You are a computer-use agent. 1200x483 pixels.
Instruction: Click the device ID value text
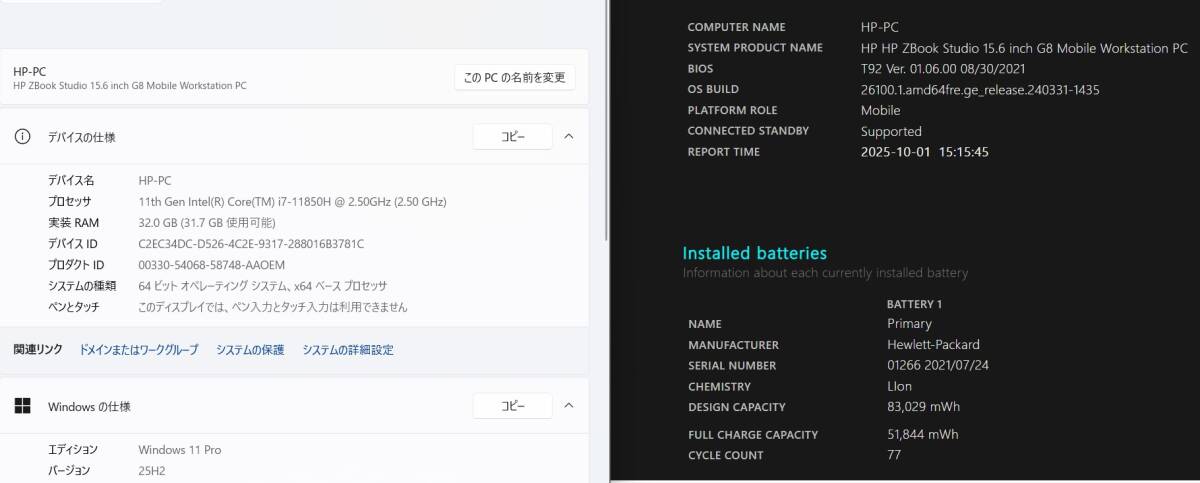point(251,244)
